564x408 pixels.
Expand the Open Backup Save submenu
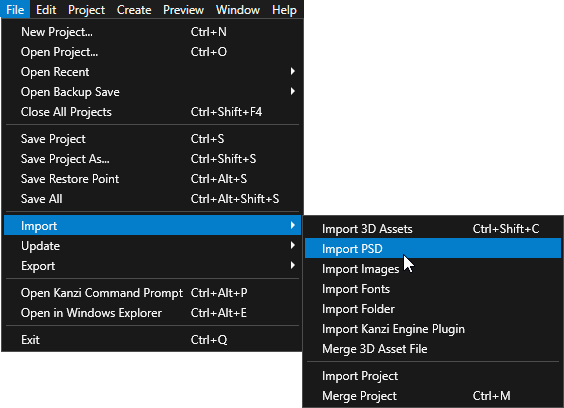[153, 92]
